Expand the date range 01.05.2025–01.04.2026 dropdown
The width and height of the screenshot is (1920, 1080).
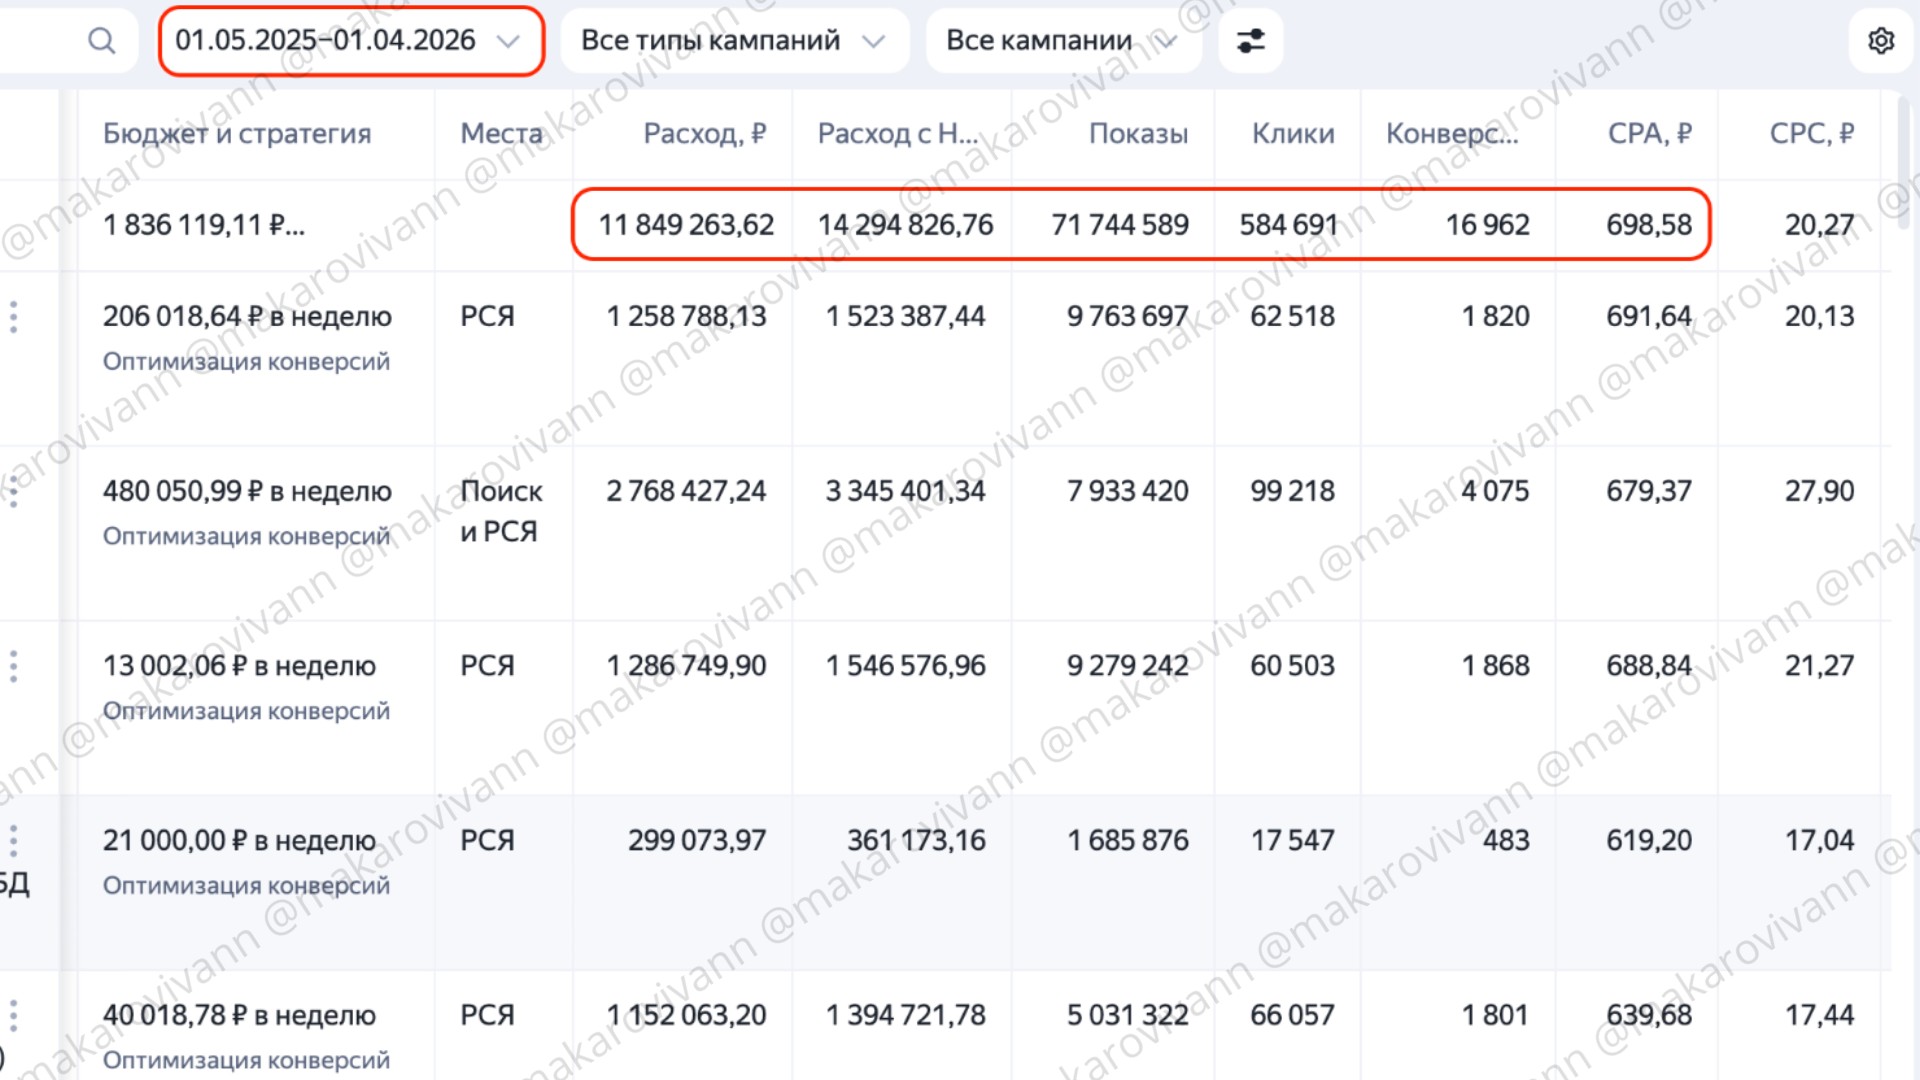coord(350,41)
